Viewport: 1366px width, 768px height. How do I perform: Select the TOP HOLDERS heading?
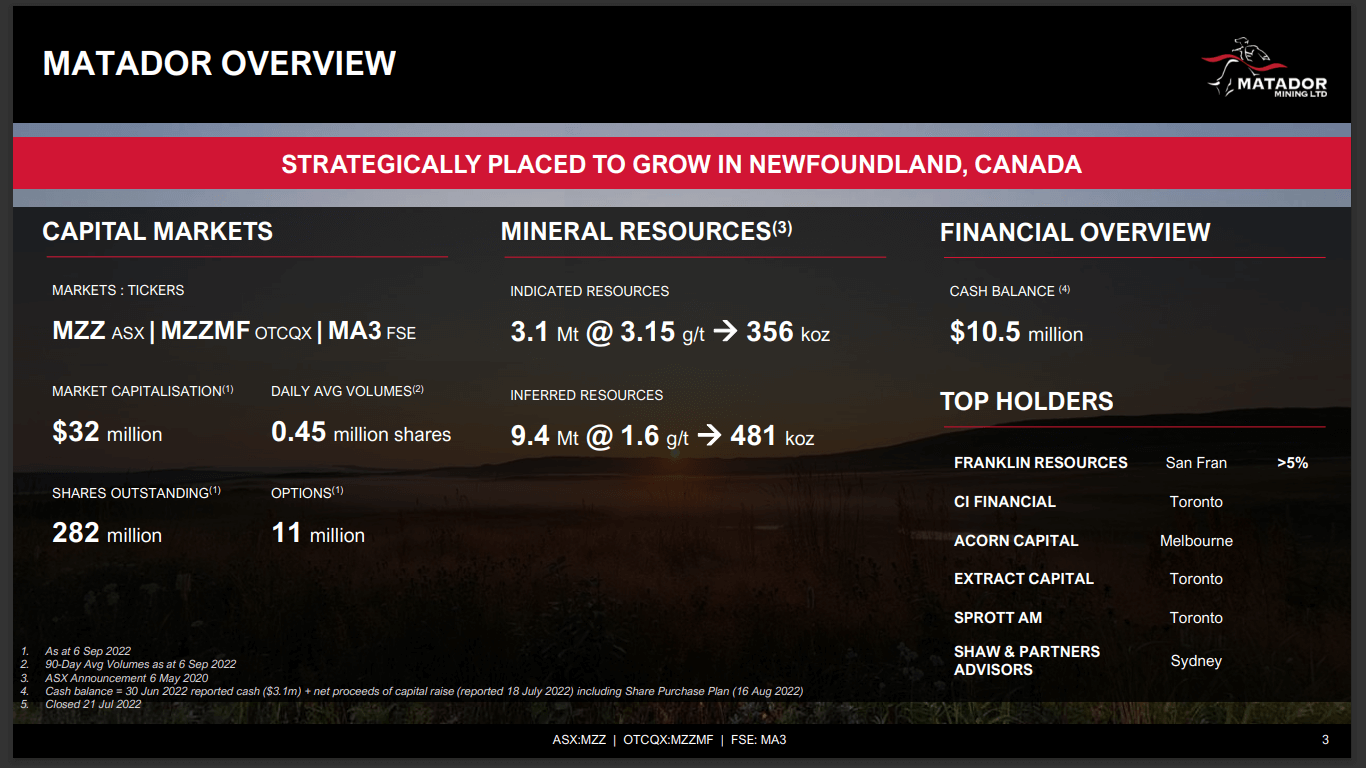pos(1027,401)
